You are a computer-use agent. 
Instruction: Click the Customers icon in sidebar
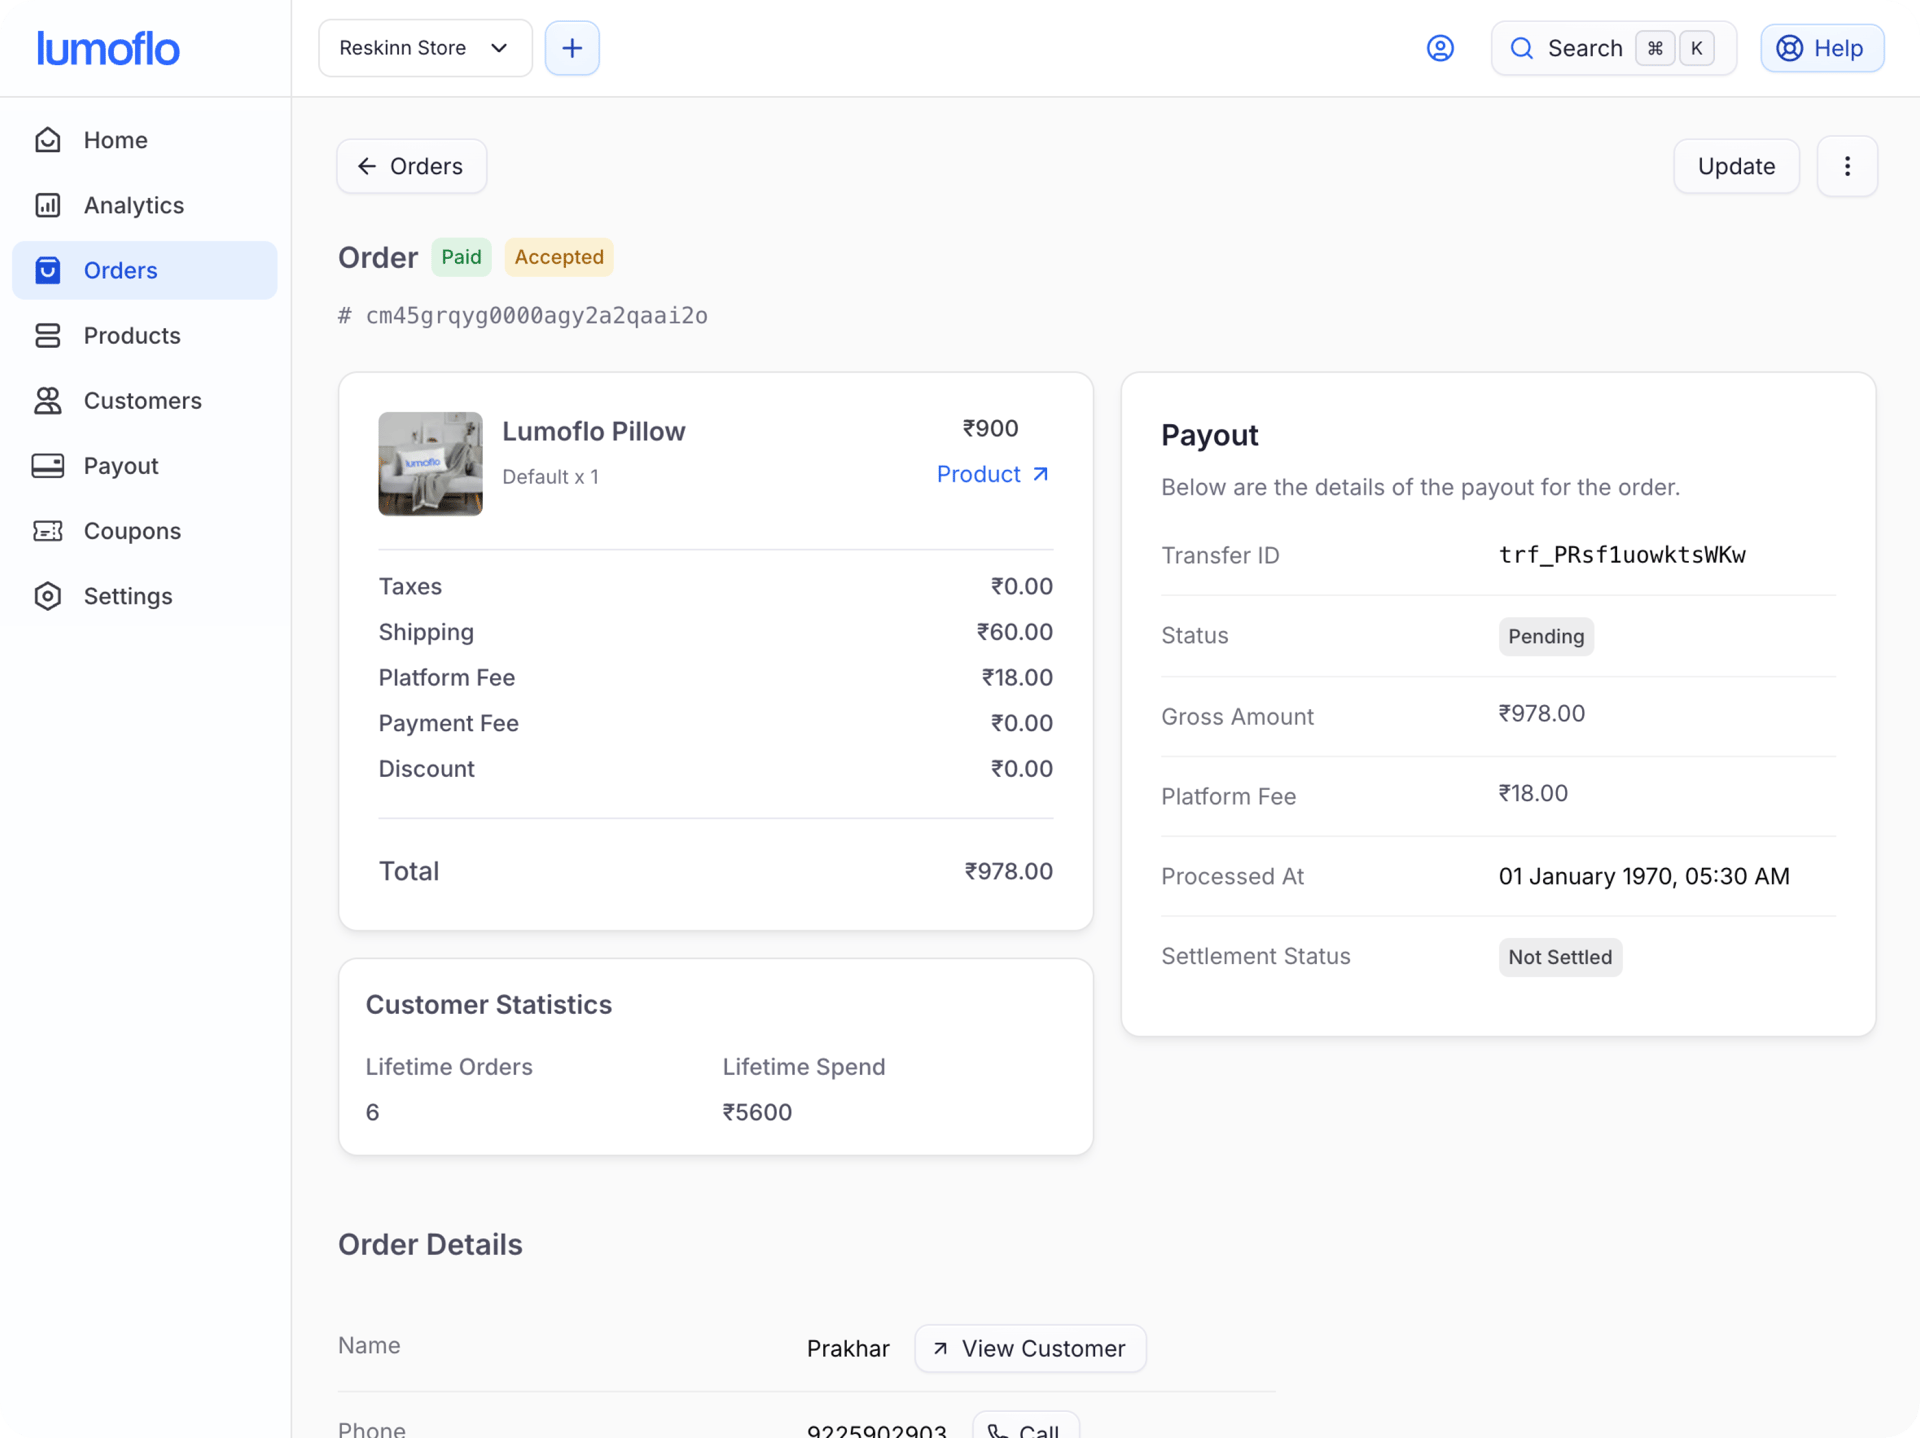pyautogui.click(x=48, y=400)
